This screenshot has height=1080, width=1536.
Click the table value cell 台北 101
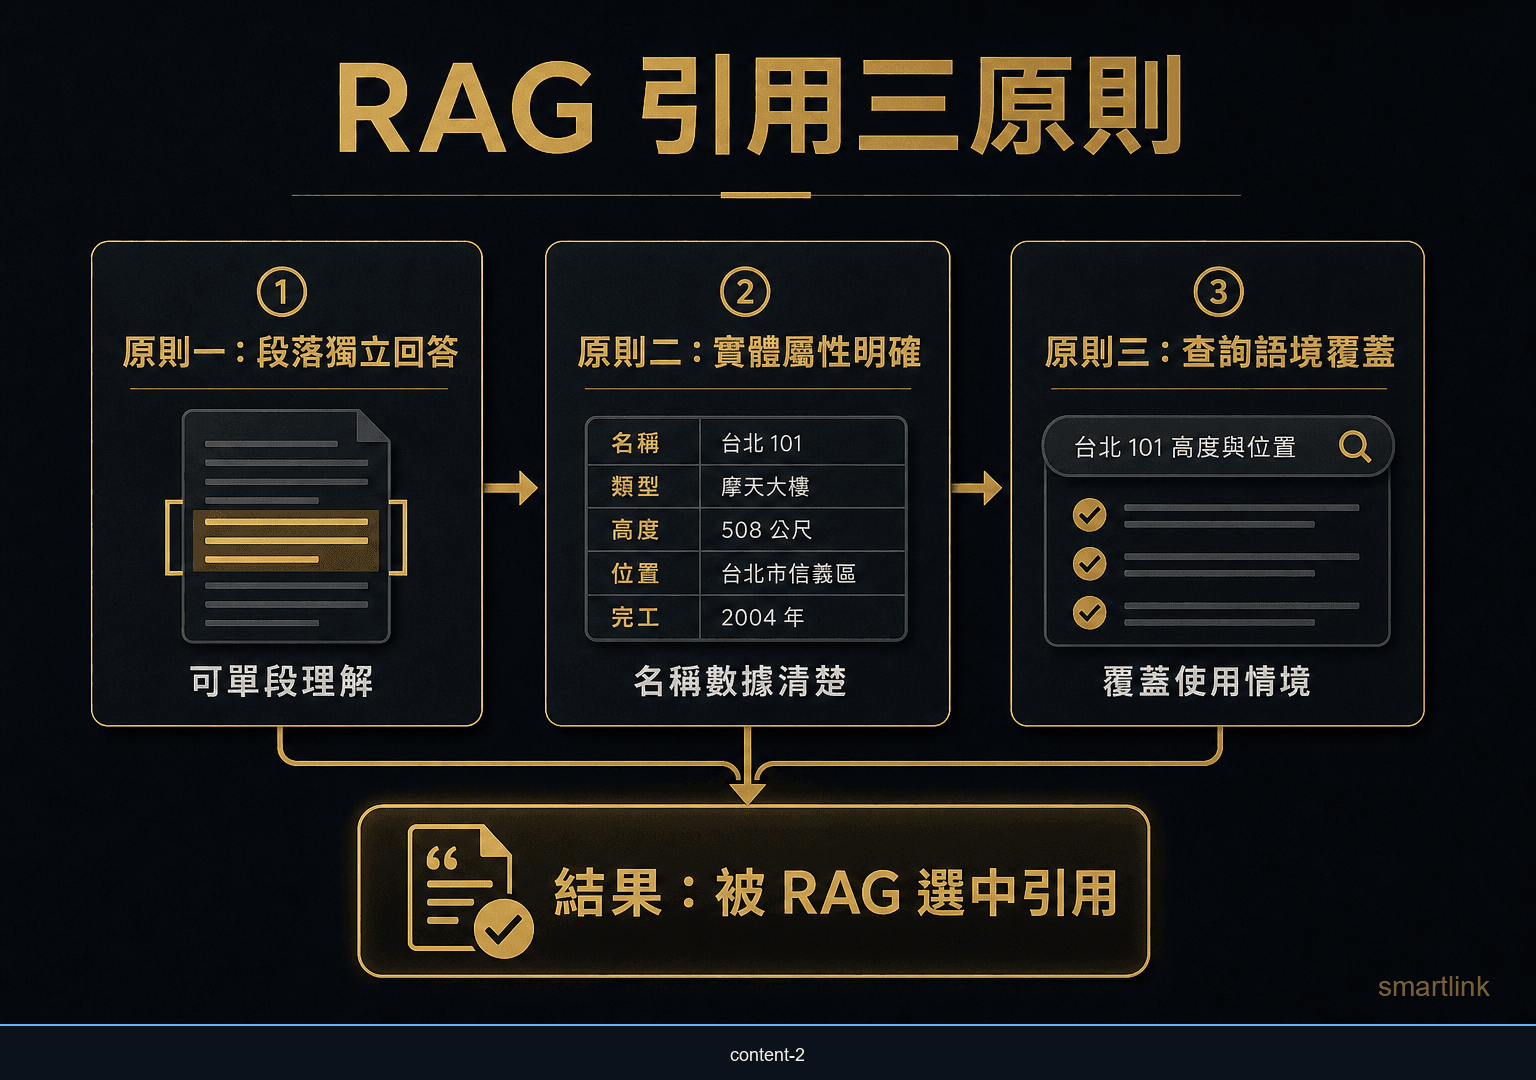pos(802,443)
